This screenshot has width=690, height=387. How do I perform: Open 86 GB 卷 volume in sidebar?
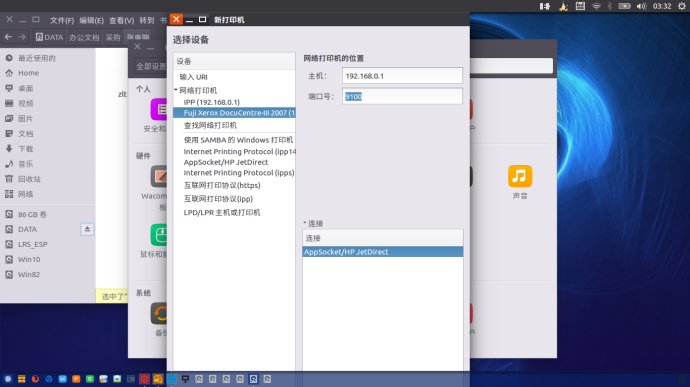(32, 214)
